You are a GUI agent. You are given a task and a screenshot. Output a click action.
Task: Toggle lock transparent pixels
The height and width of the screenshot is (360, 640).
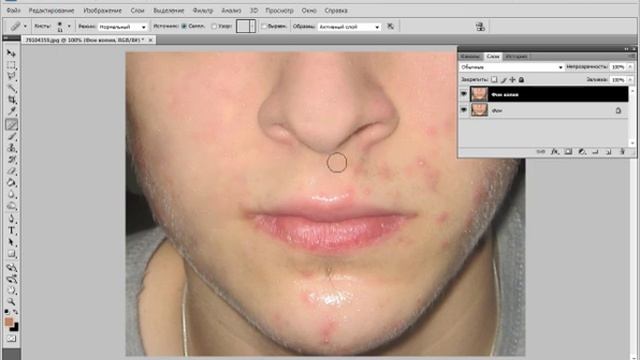[494, 80]
